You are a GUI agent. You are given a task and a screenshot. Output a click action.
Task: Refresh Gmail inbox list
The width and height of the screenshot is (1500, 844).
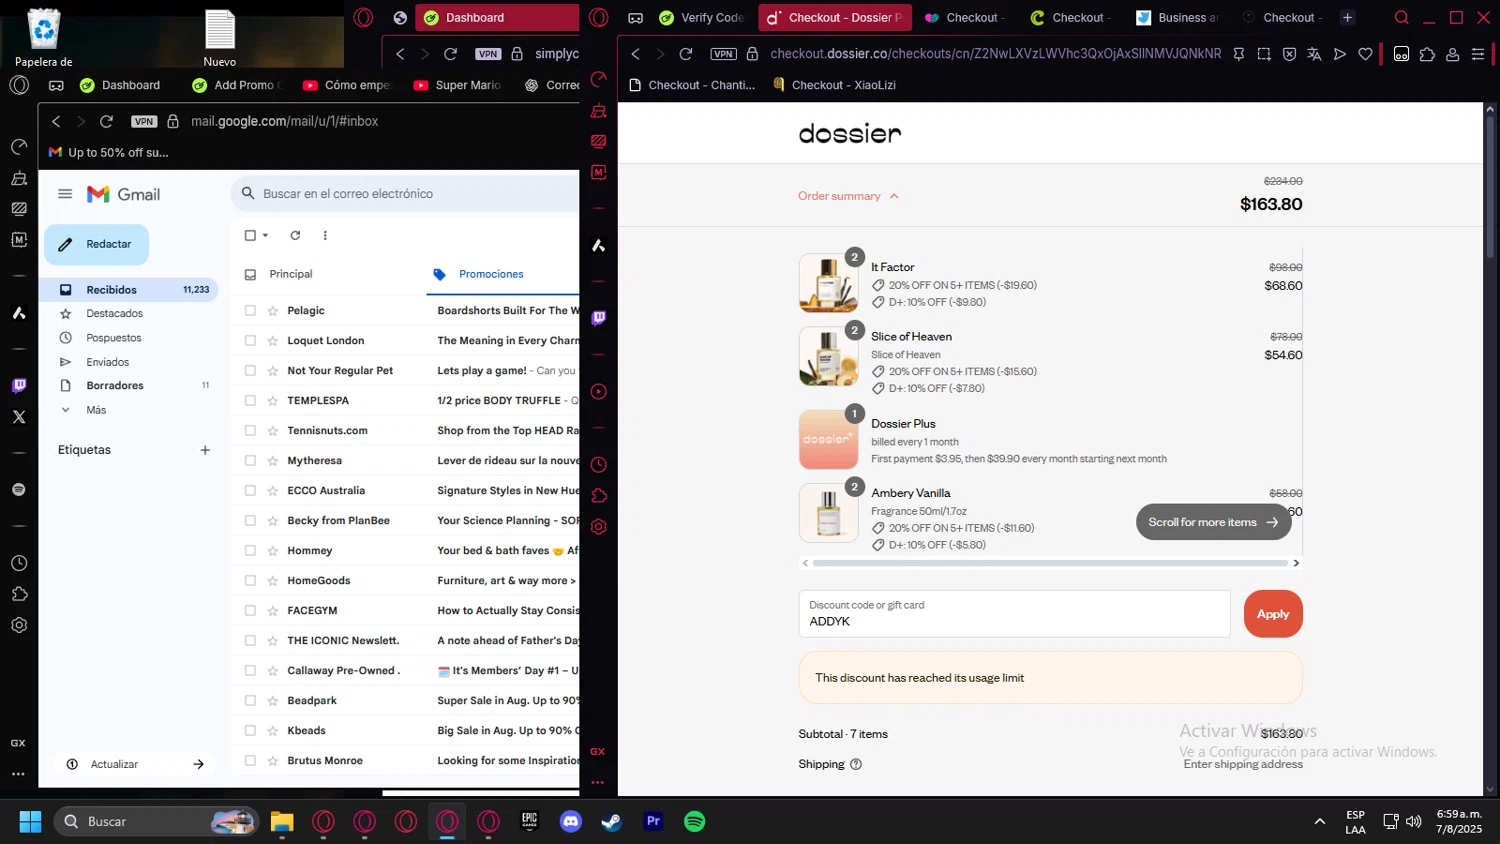tap(295, 236)
